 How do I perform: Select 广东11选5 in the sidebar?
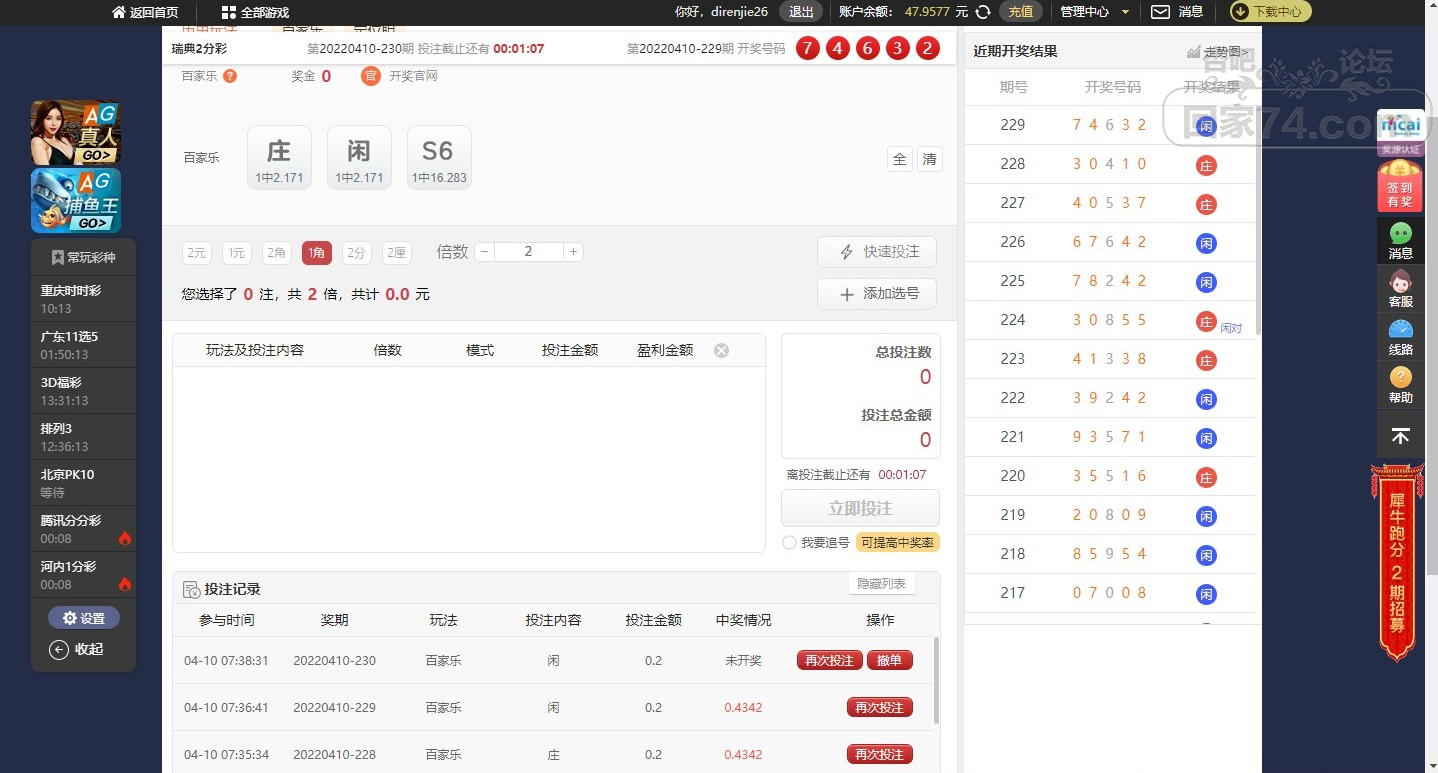pos(83,345)
